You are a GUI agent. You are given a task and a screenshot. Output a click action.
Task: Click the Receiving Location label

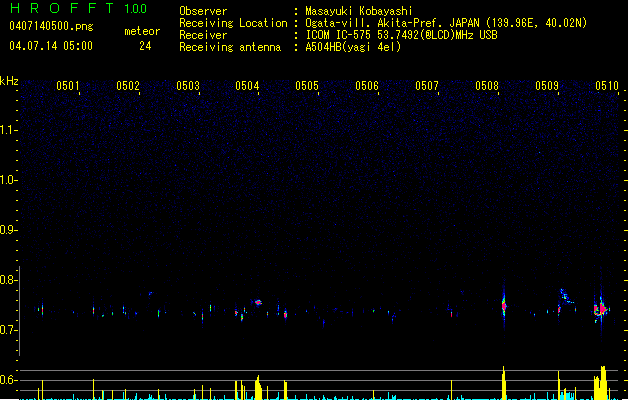(233, 23)
